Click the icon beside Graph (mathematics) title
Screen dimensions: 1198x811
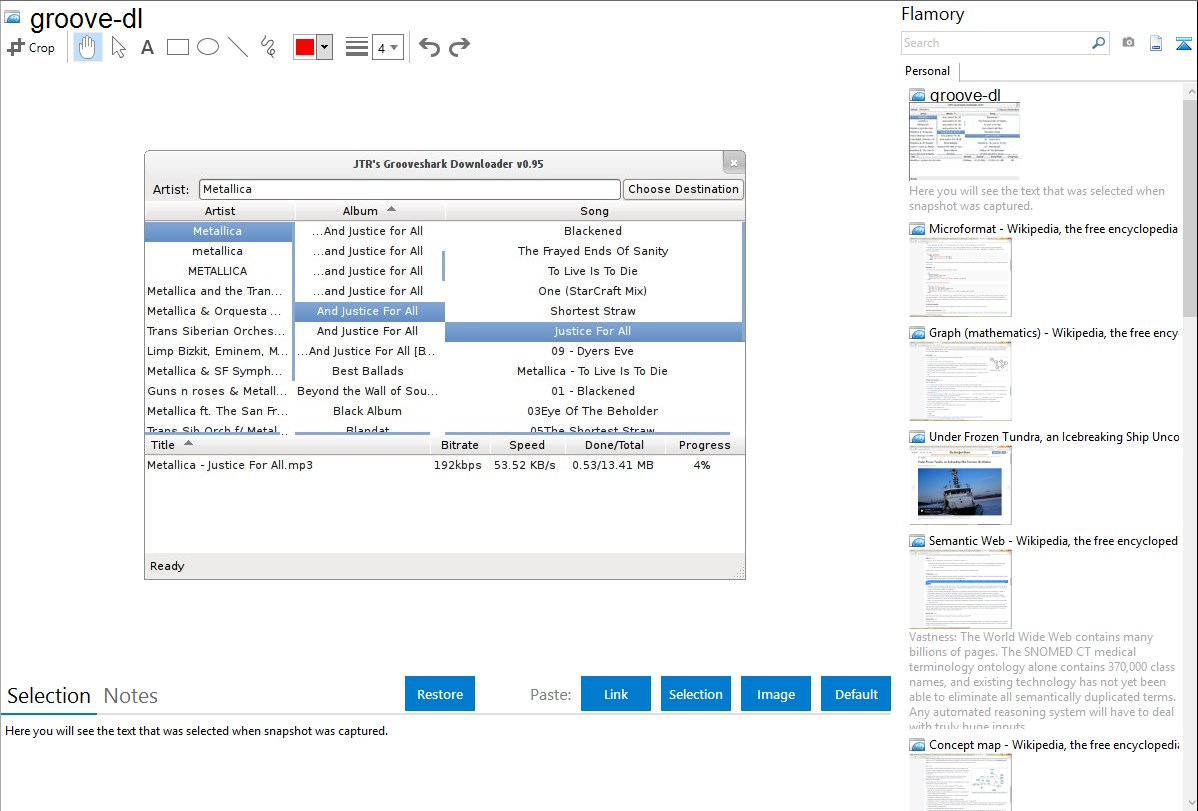(x=918, y=333)
